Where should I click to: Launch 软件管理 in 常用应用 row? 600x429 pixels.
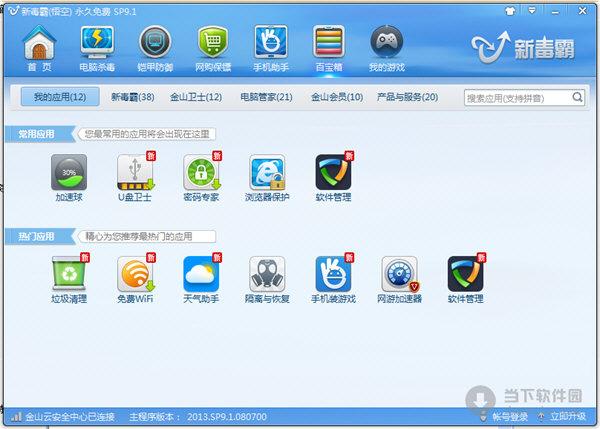pyautogui.click(x=333, y=178)
